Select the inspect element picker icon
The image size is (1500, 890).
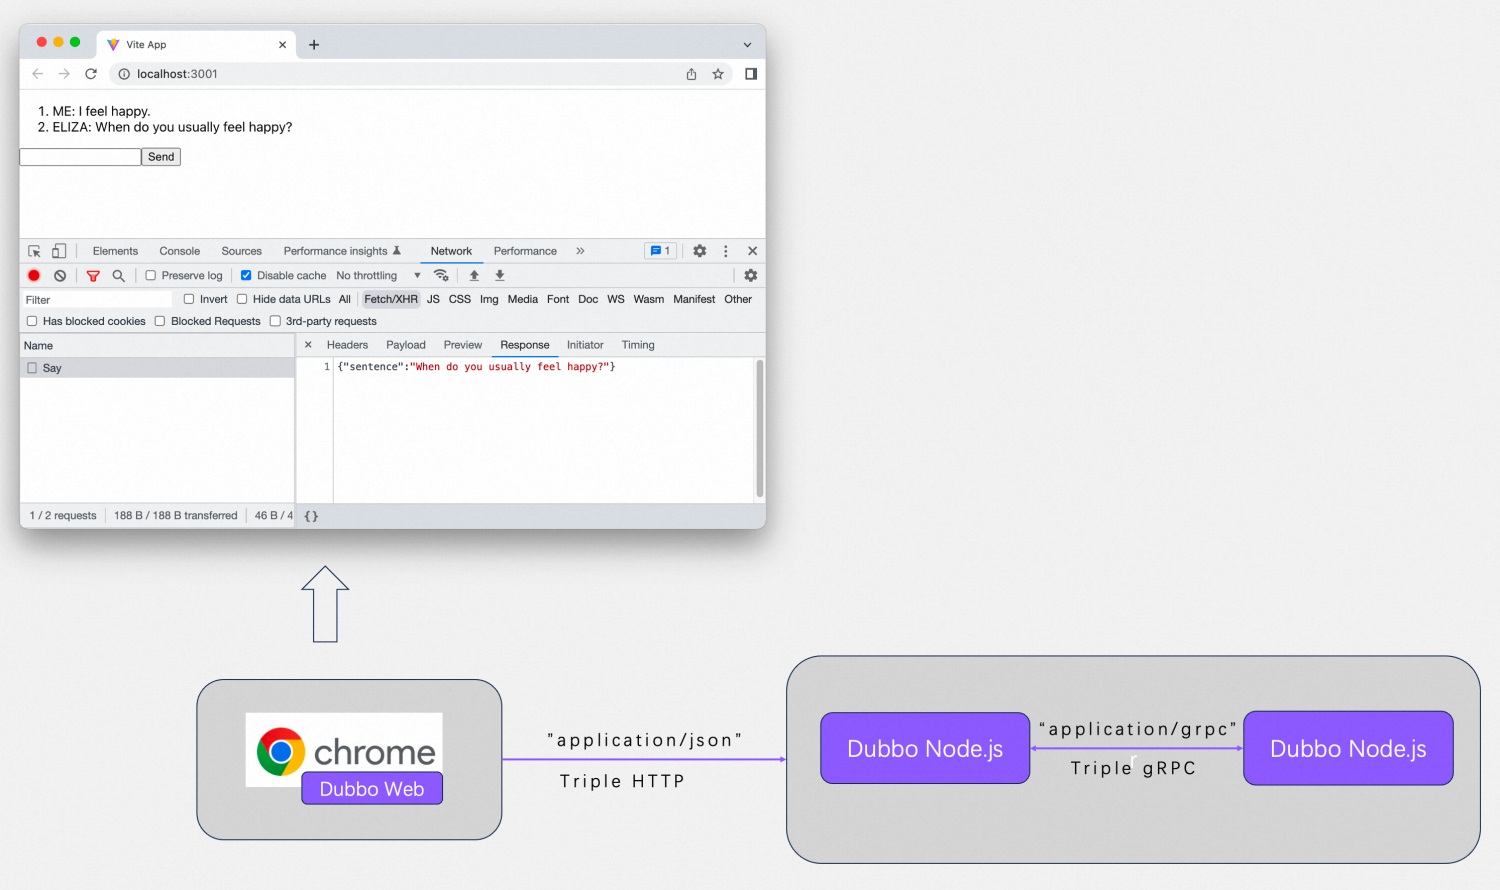pyautogui.click(x=34, y=251)
